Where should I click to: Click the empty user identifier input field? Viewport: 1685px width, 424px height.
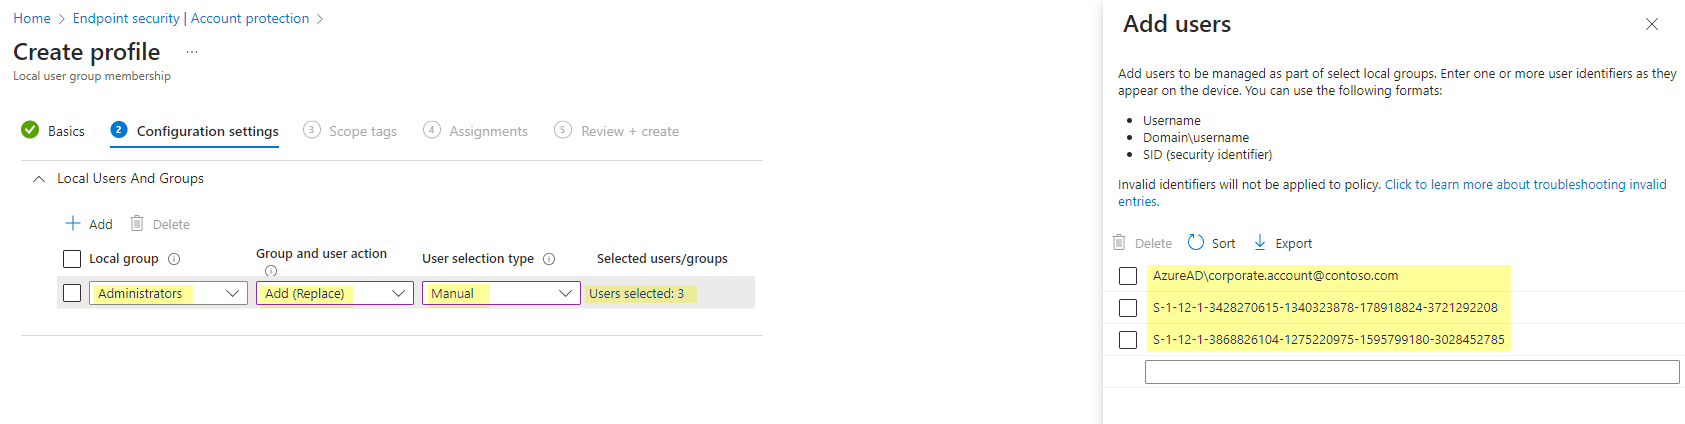point(1412,372)
